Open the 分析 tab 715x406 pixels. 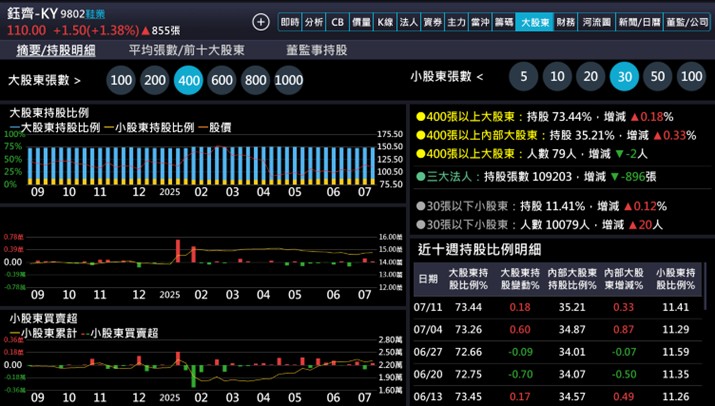pyautogui.click(x=314, y=22)
